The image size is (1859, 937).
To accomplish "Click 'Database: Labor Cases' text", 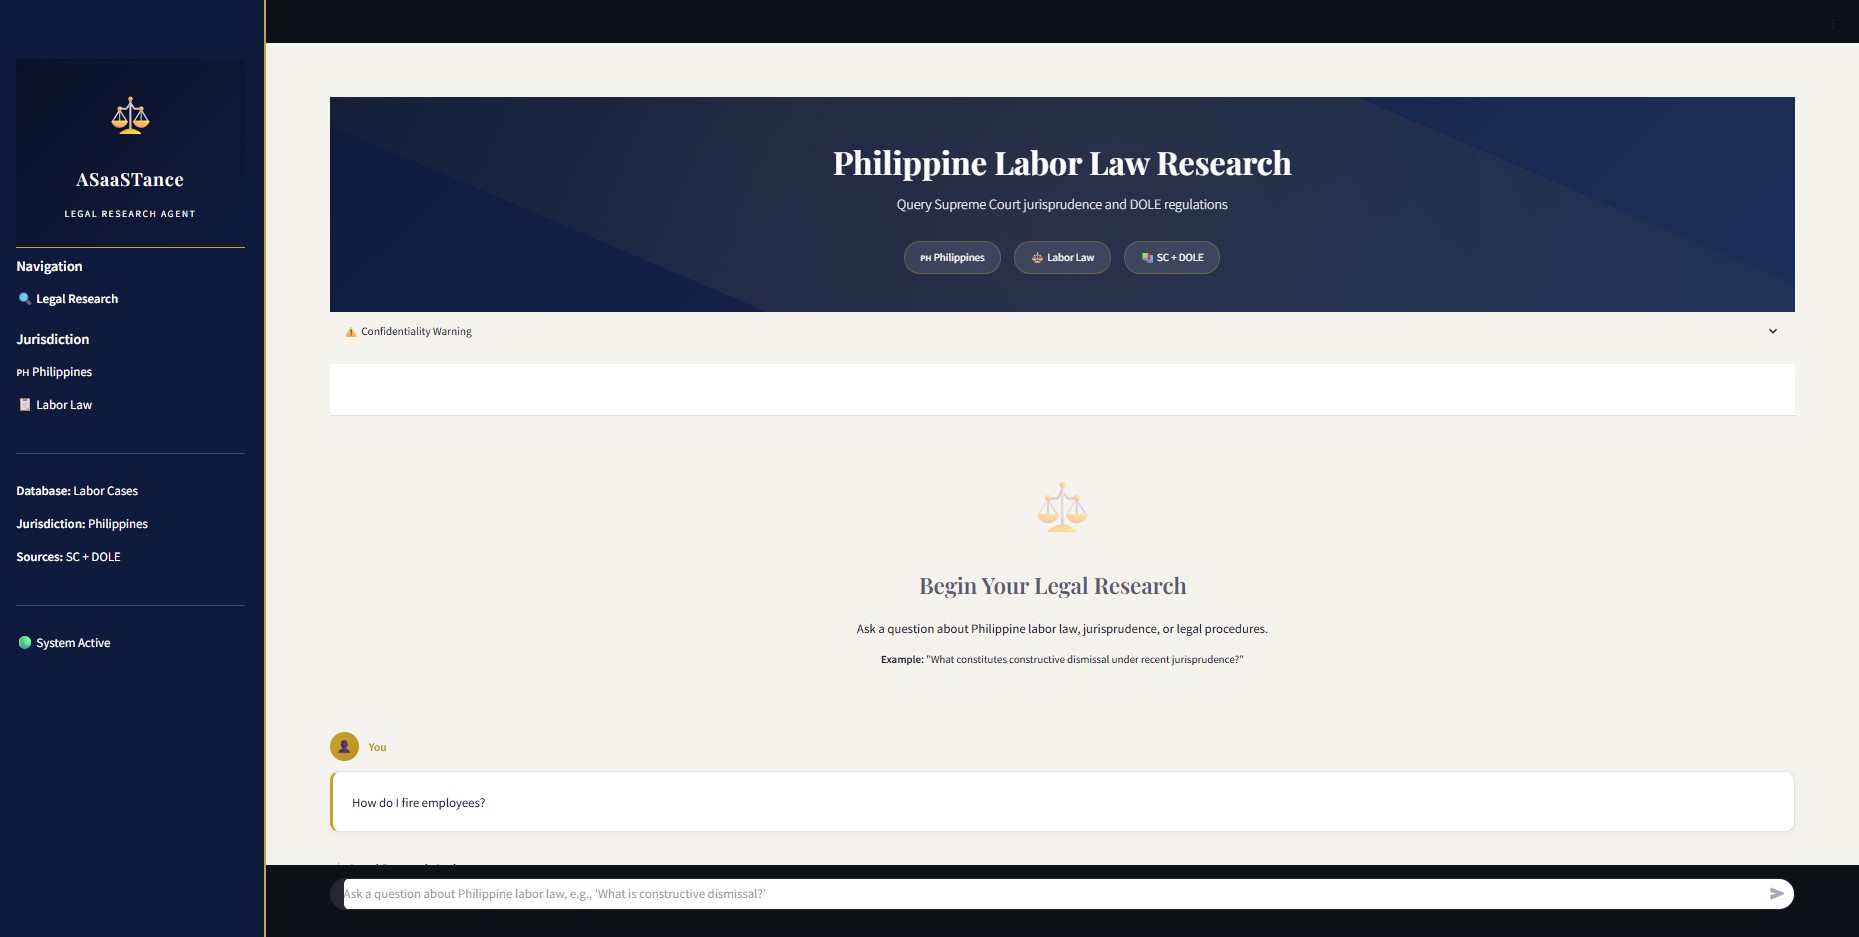I will 77,491.
